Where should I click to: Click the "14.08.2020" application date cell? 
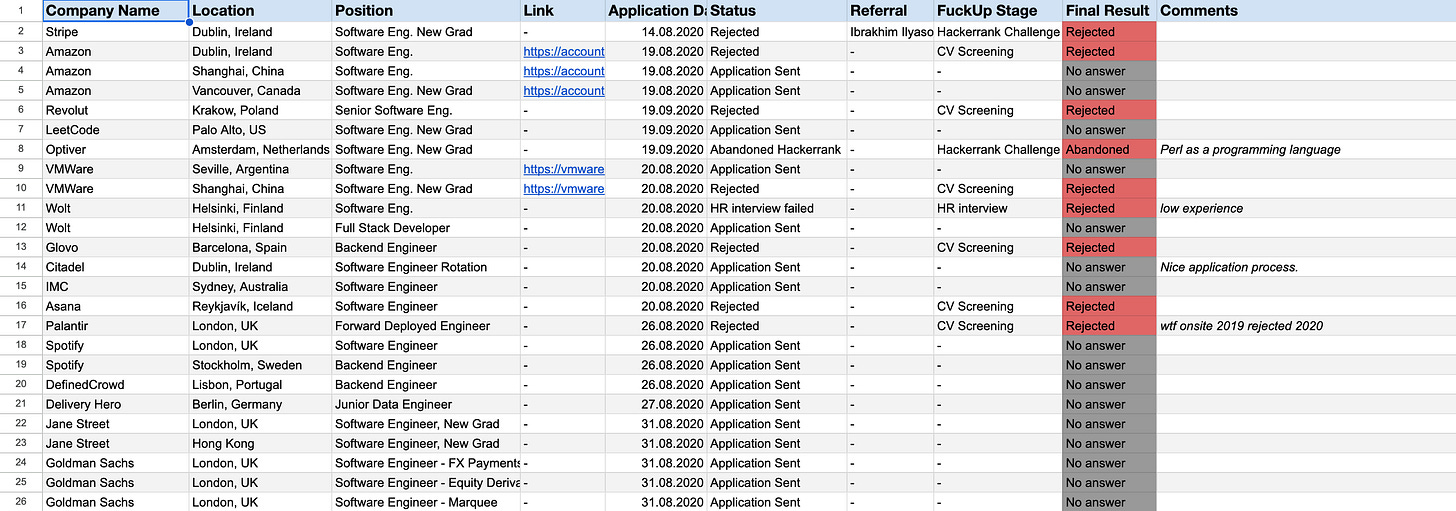point(656,32)
